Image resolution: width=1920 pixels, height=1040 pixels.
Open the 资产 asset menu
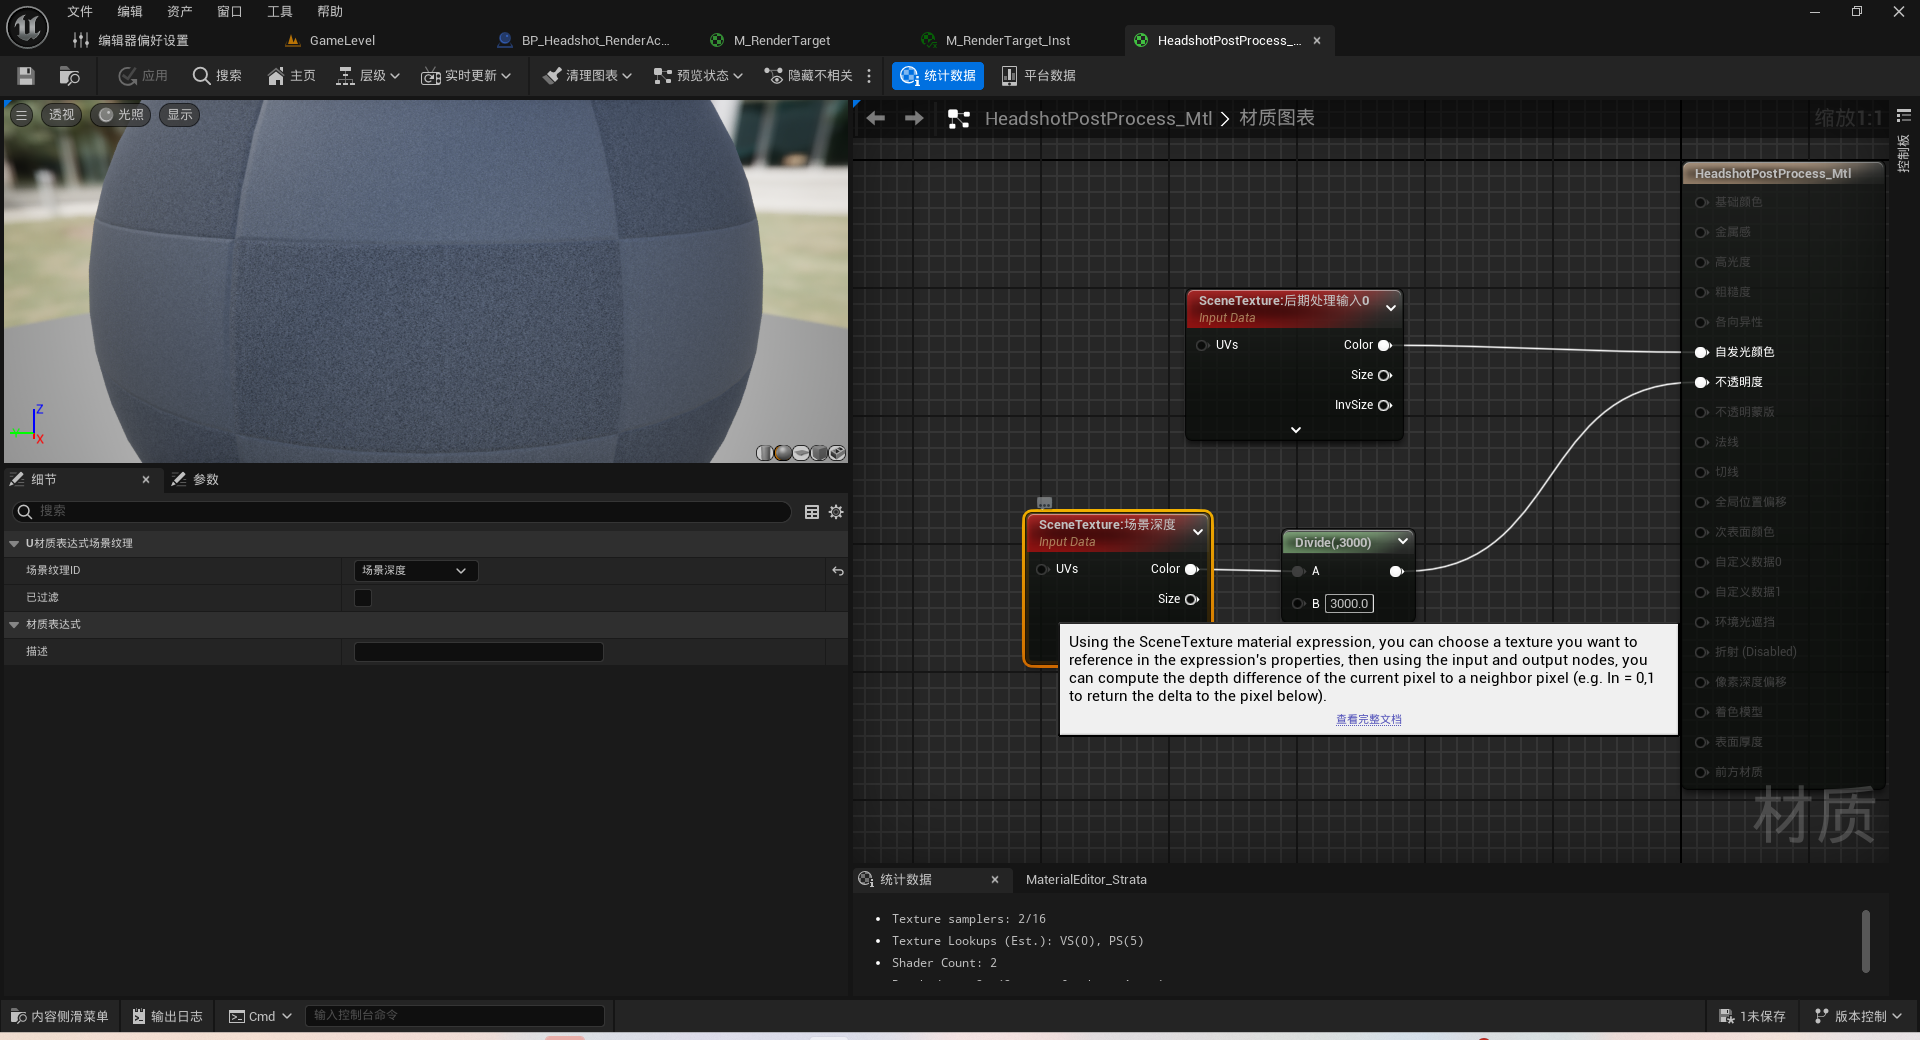180,12
